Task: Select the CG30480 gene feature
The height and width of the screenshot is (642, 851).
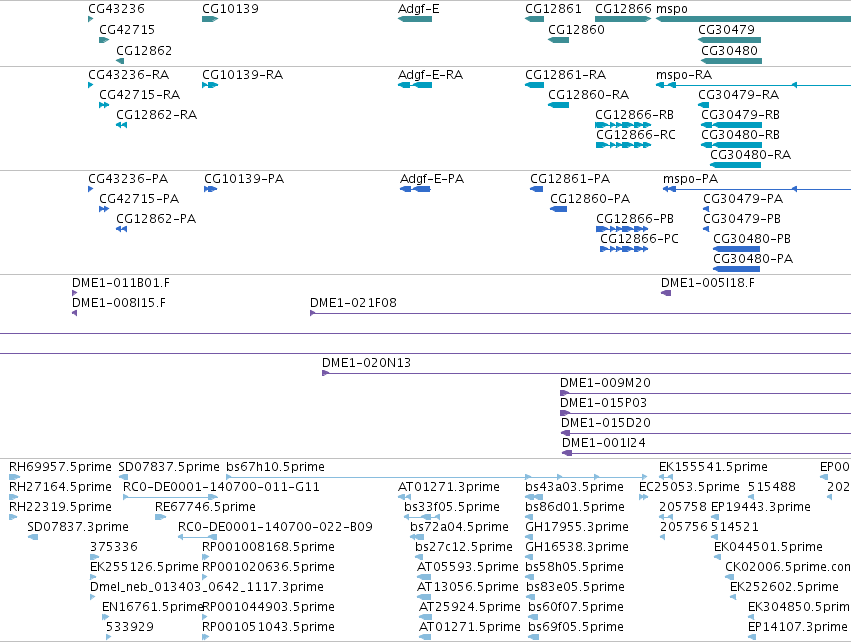Action: point(731,61)
